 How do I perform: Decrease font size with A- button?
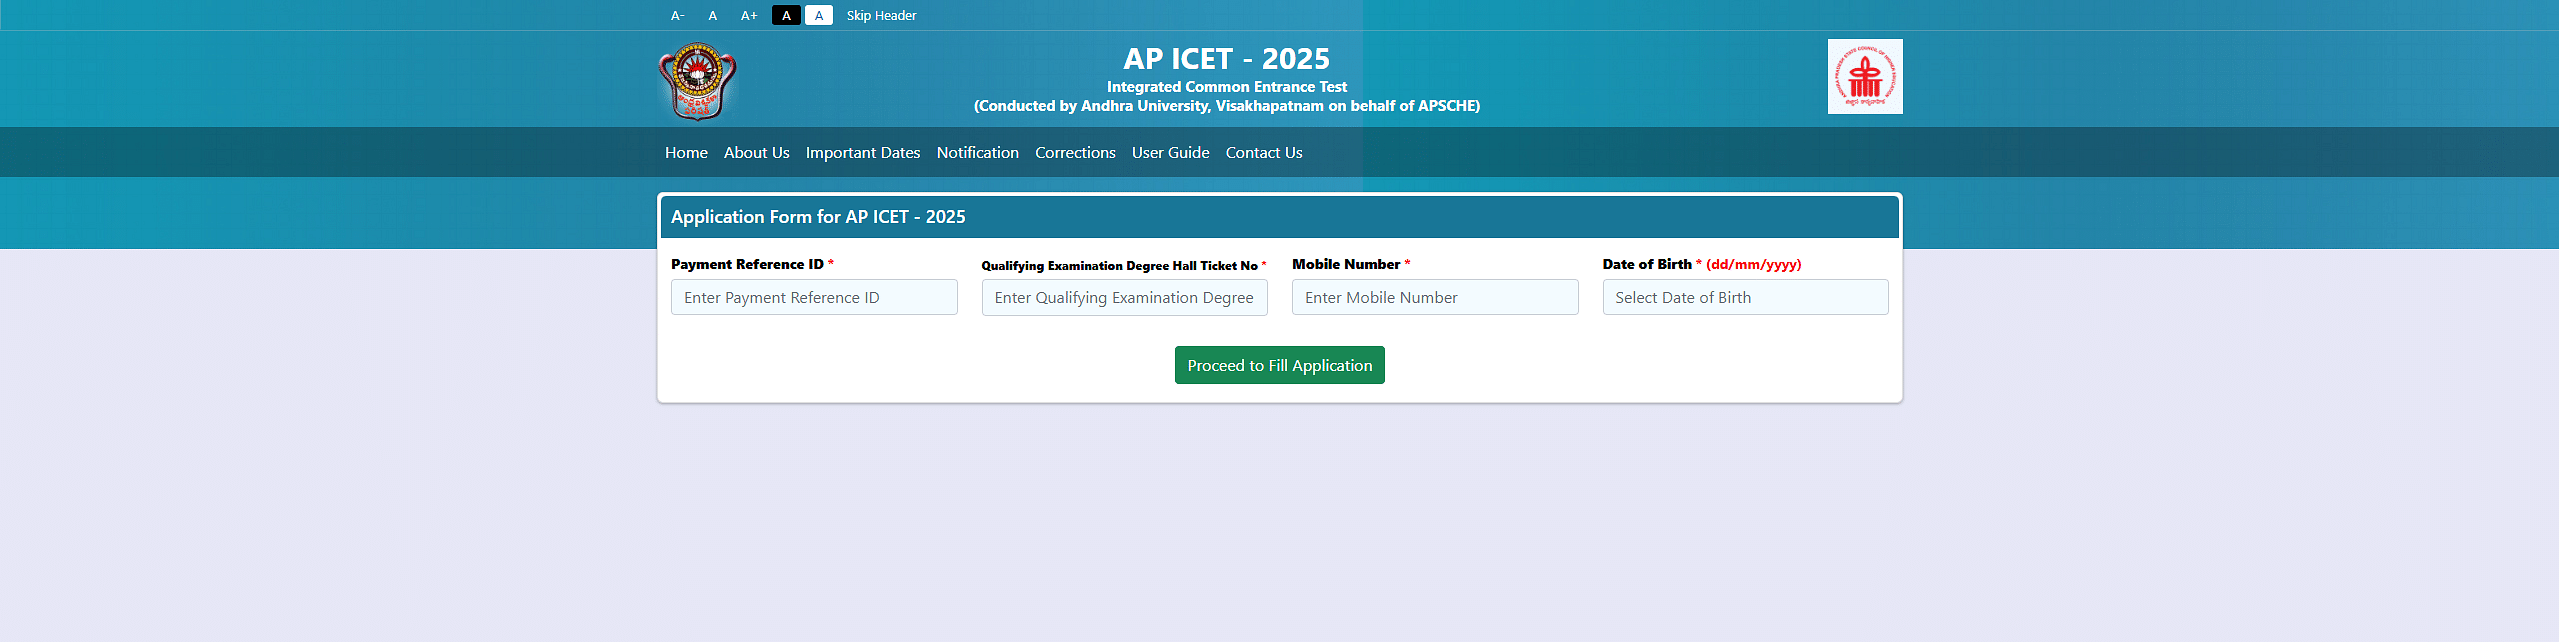pyautogui.click(x=677, y=15)
